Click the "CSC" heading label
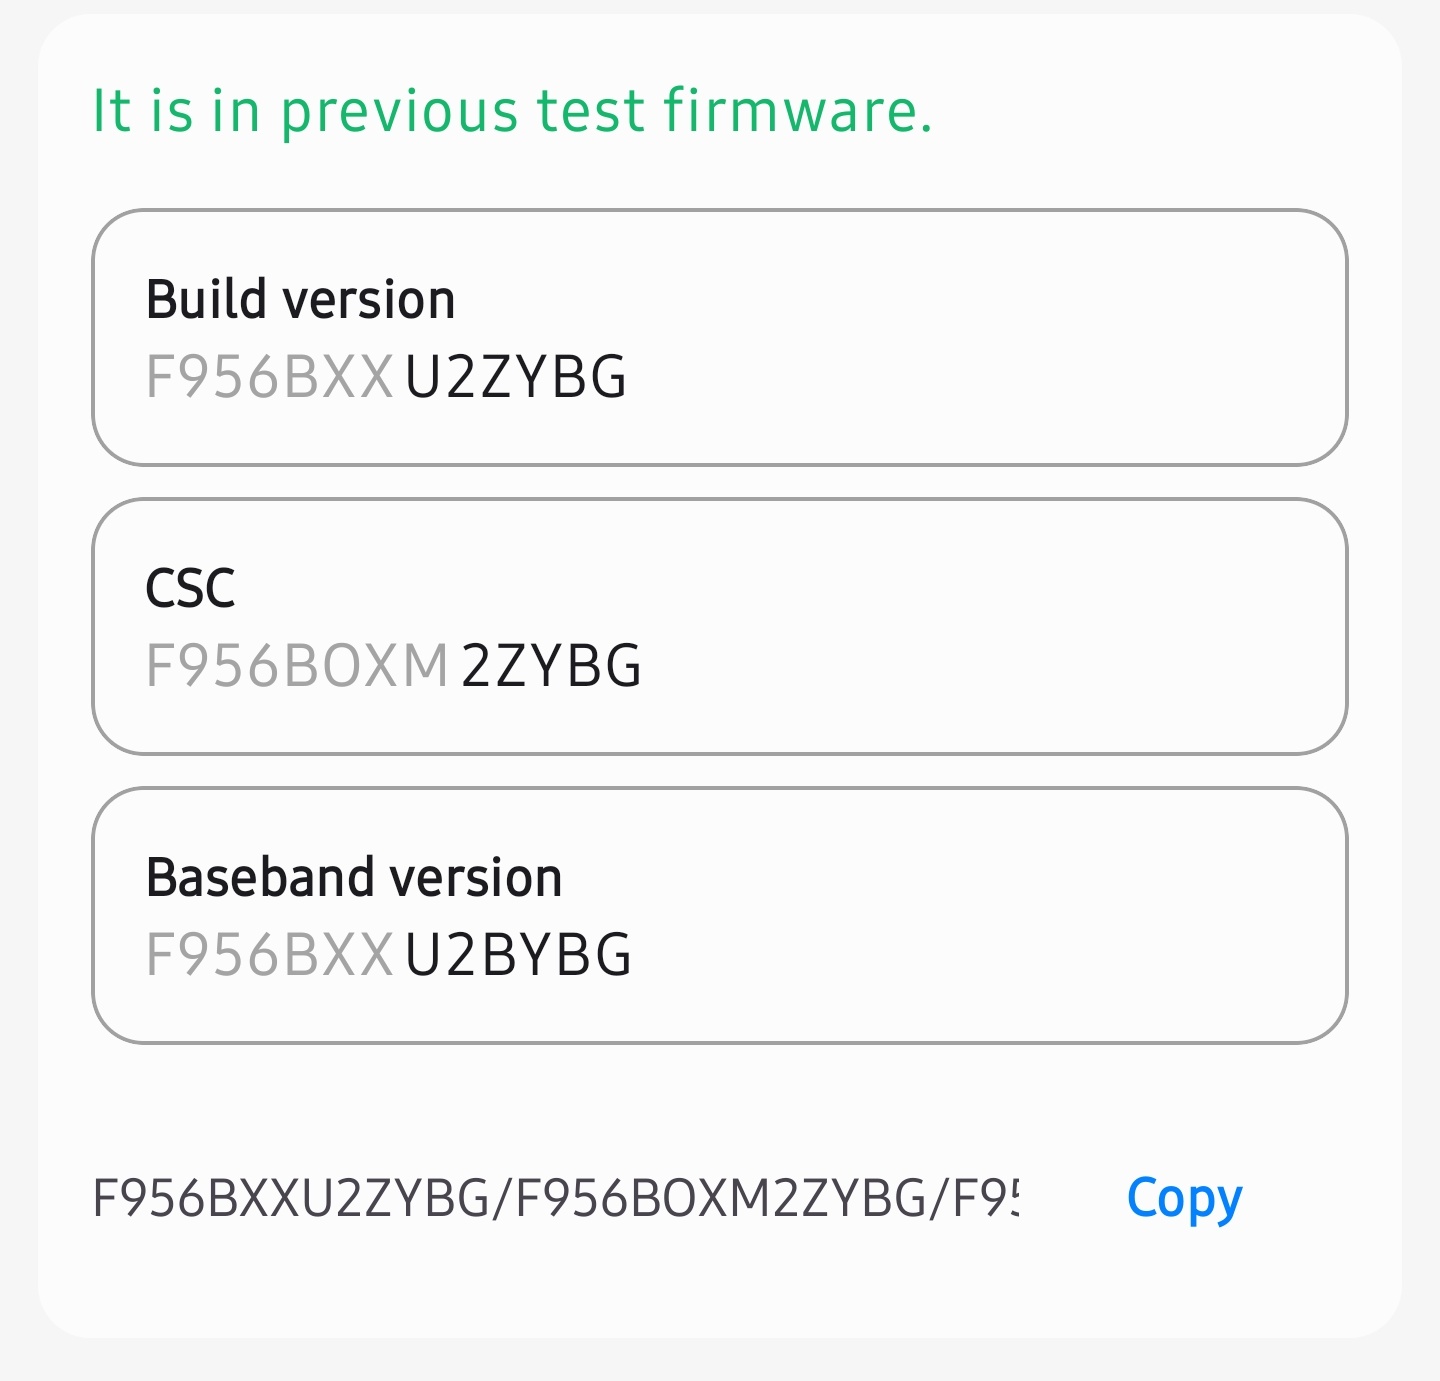The height and width of the screenshot is (1381, 1440). pos(190,588)
